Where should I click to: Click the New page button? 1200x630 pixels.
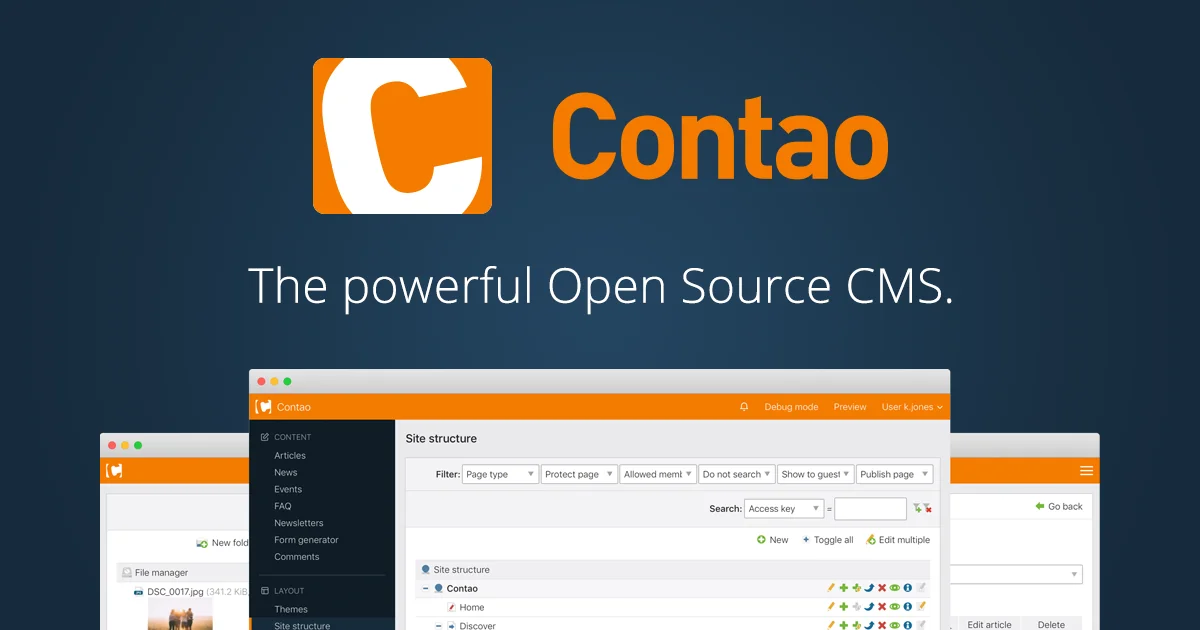772,540
